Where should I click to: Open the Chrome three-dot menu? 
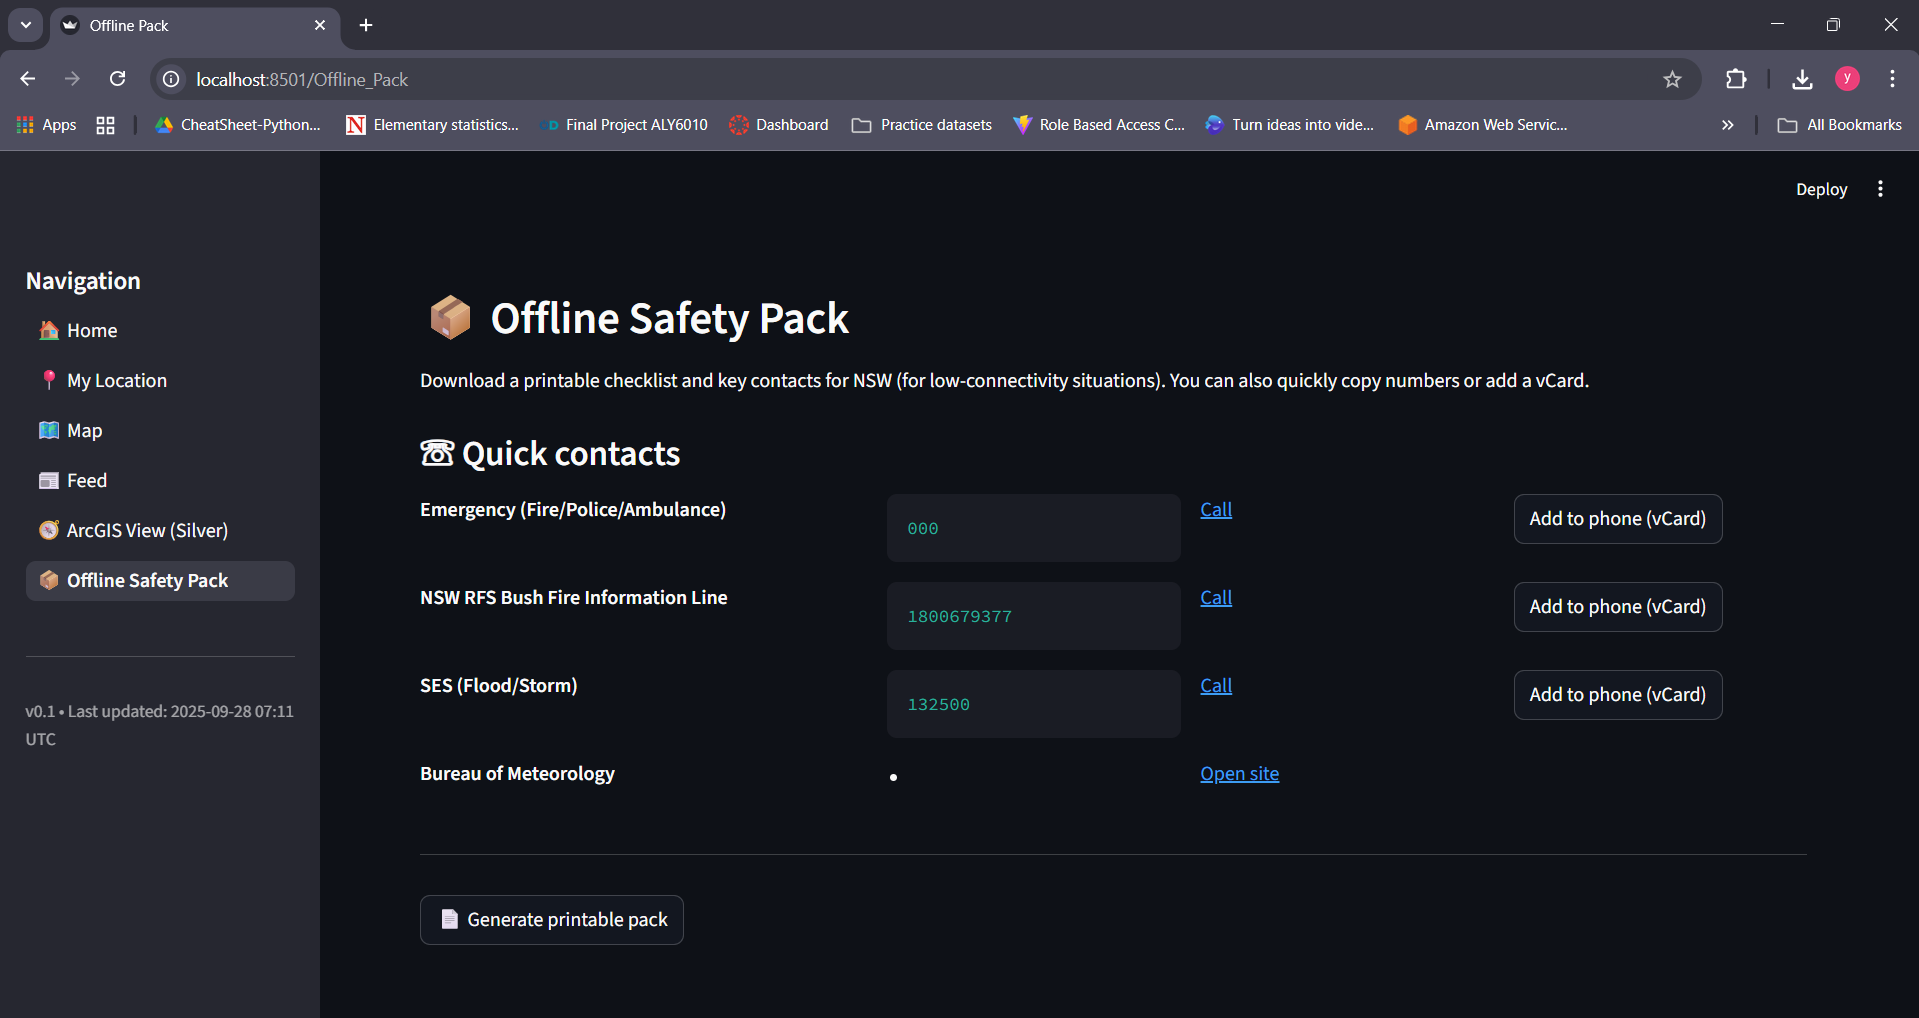point(1892,79)
